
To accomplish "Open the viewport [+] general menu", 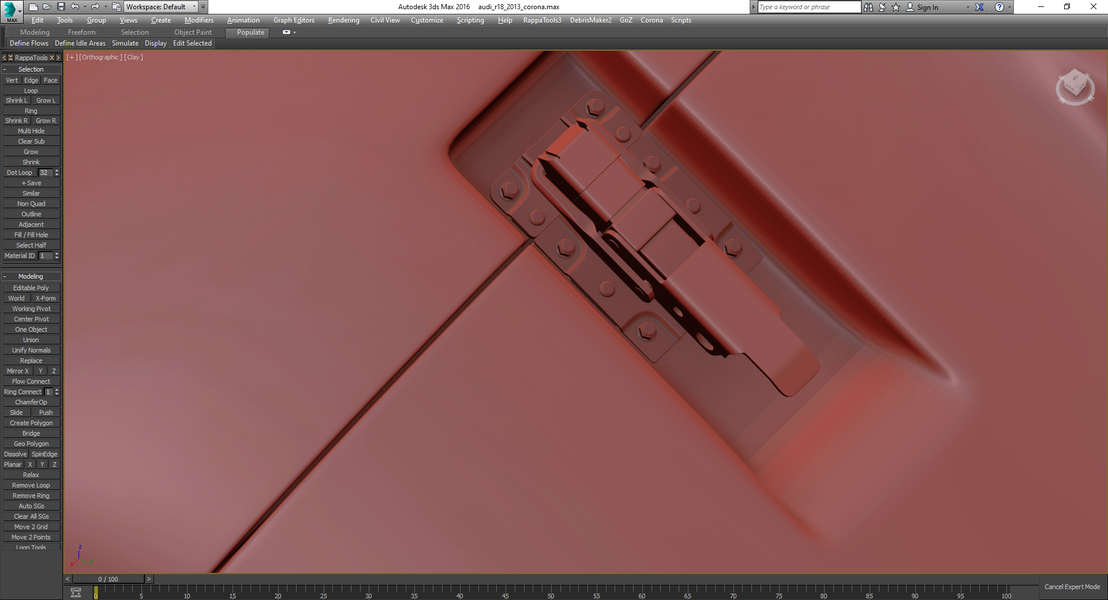I will (72, 57).
